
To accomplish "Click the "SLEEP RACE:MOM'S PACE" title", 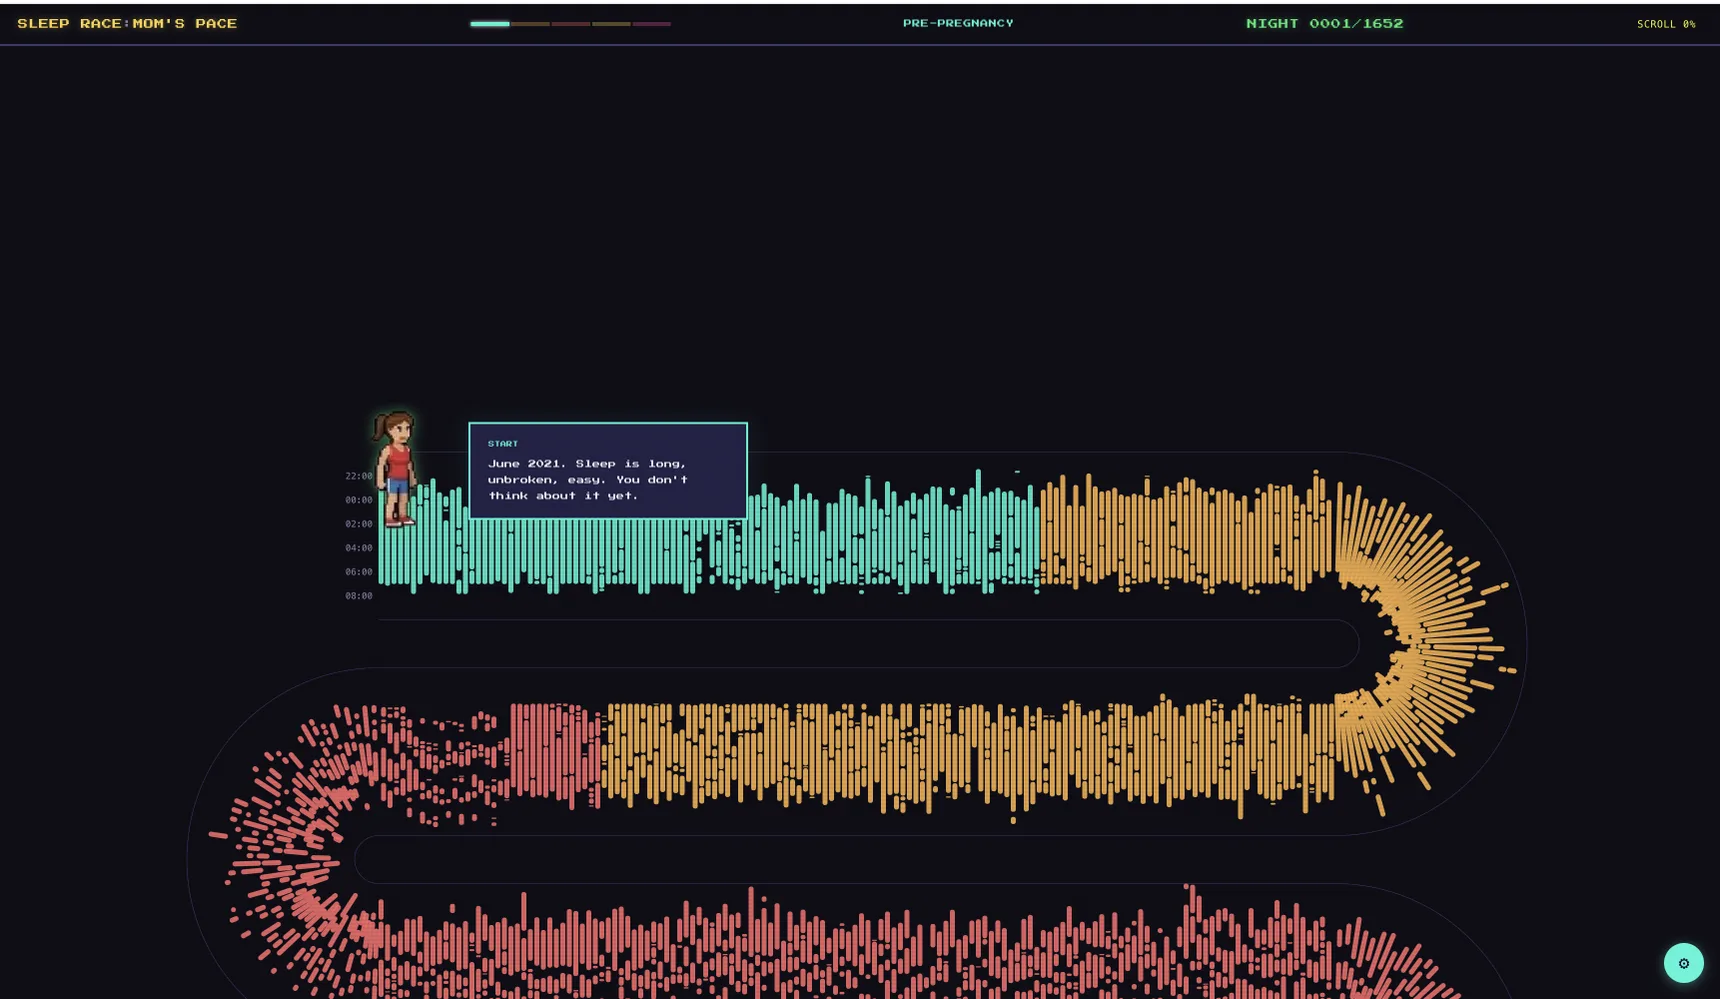I will [127, 23].
